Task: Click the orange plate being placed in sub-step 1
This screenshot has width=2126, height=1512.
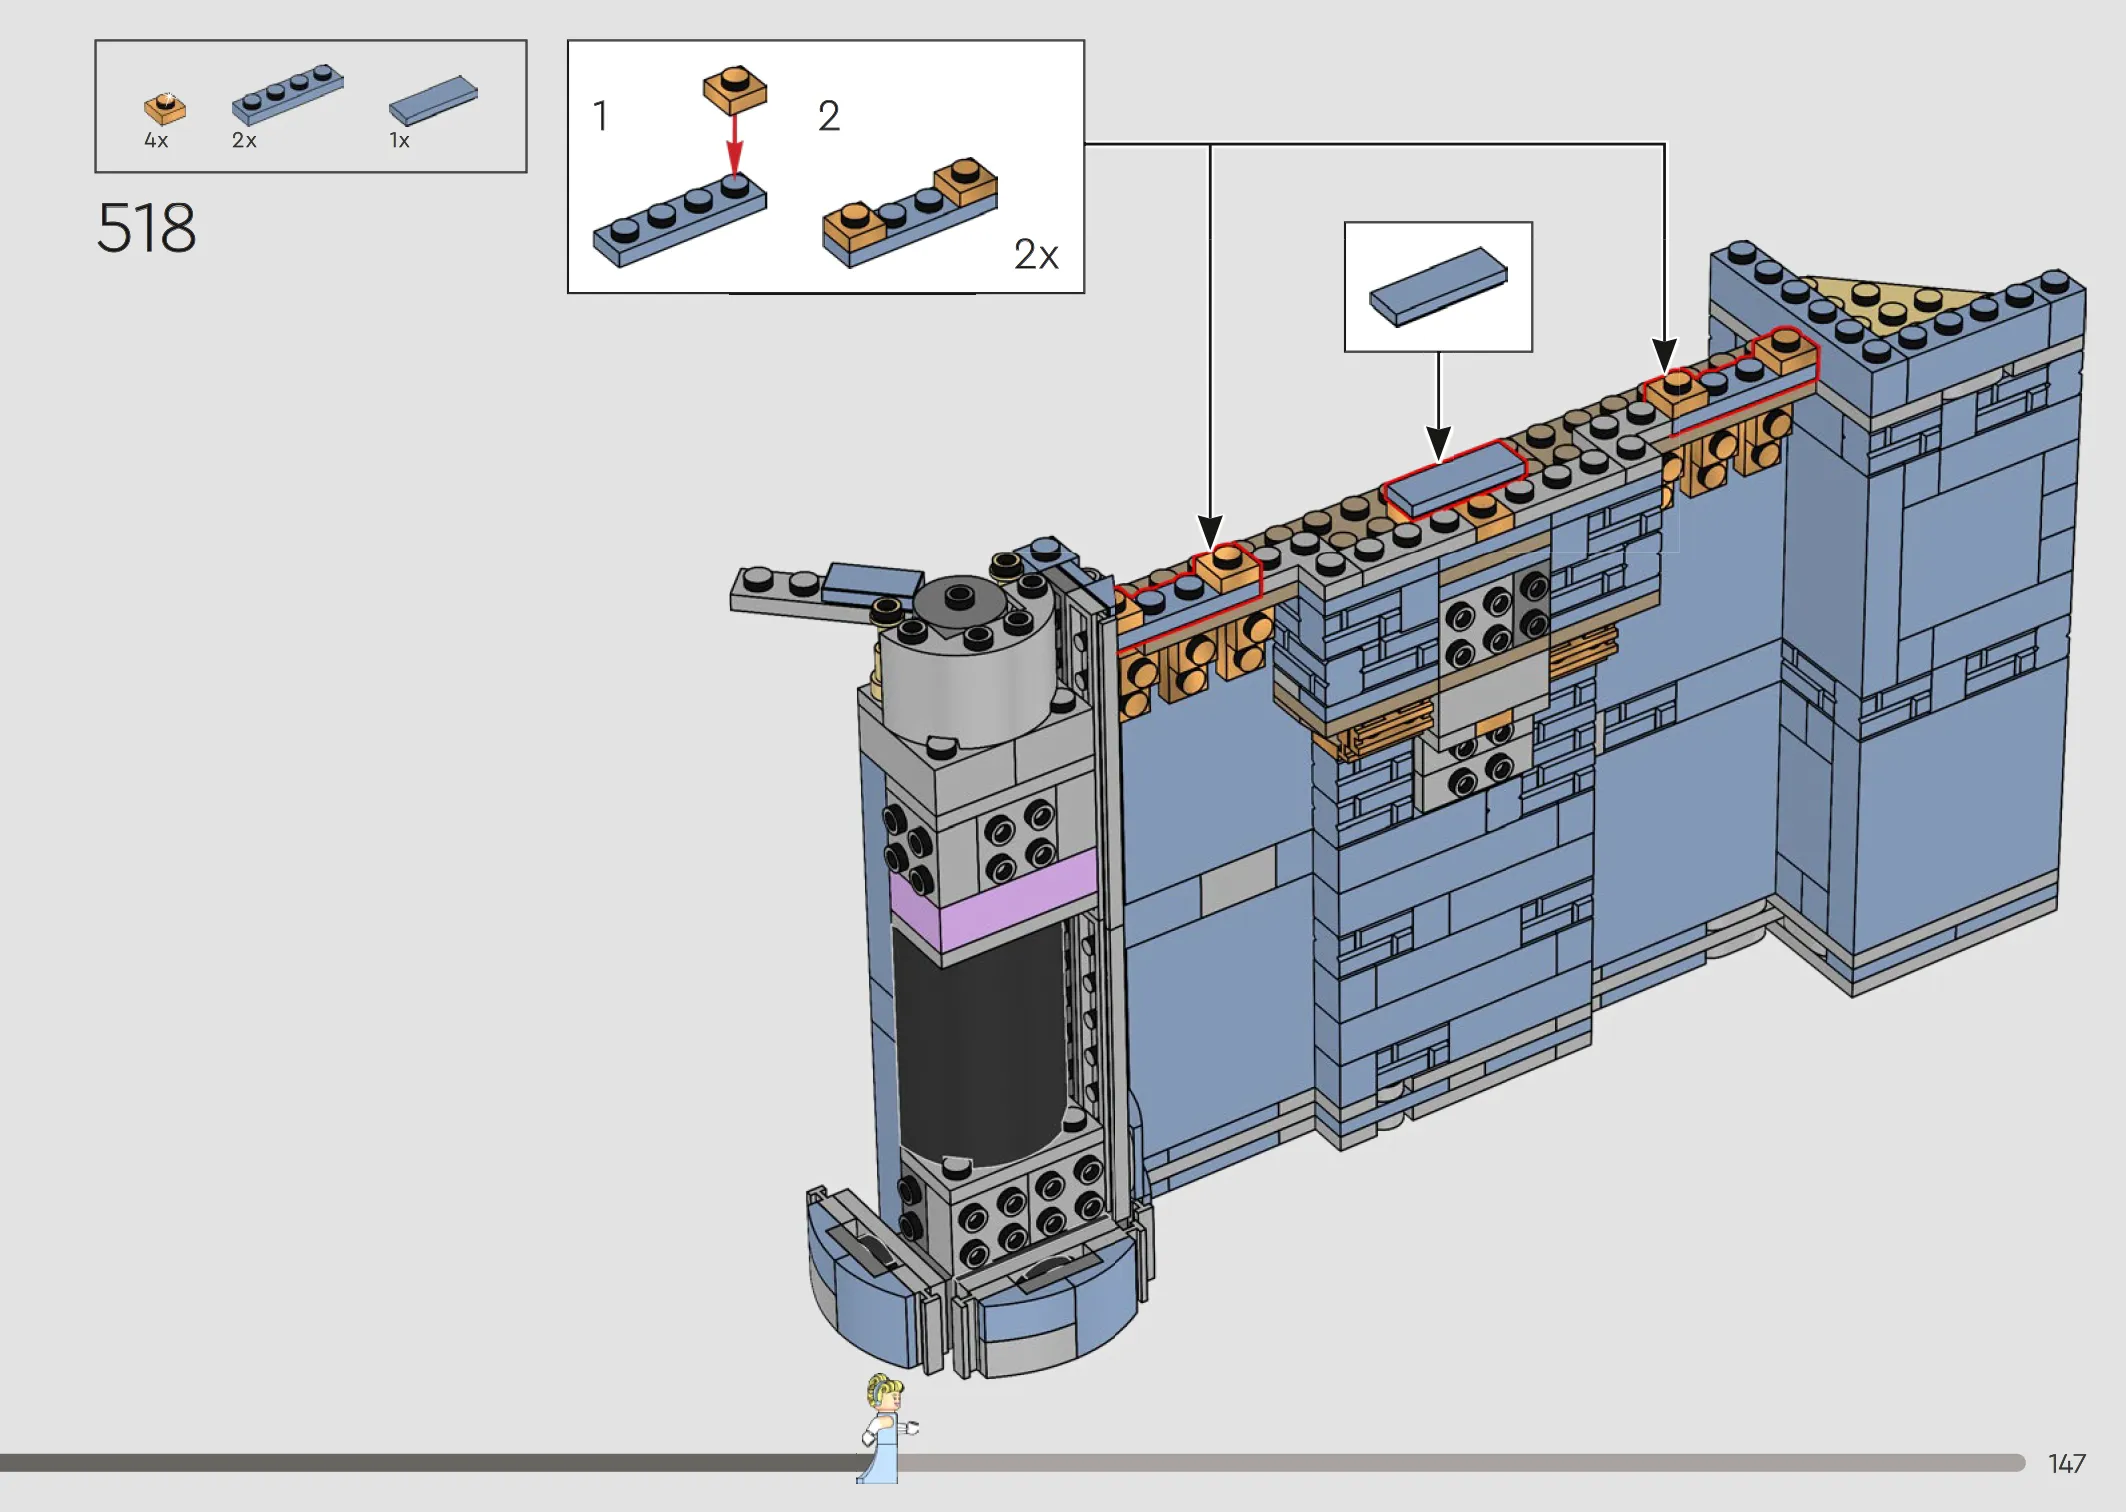Action: [735, 89]
